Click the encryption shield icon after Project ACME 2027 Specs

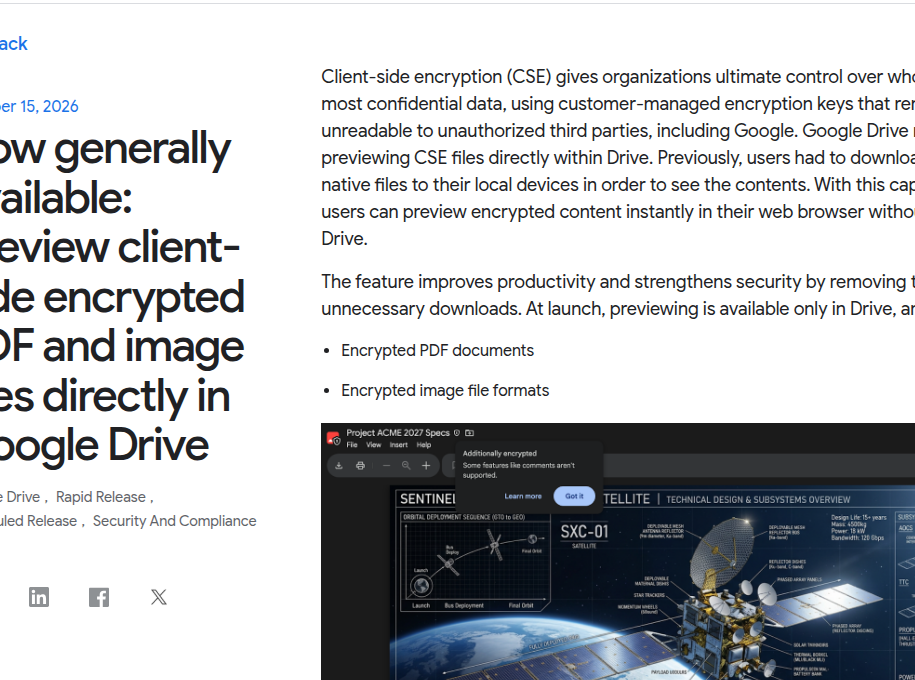pos(457,433)
